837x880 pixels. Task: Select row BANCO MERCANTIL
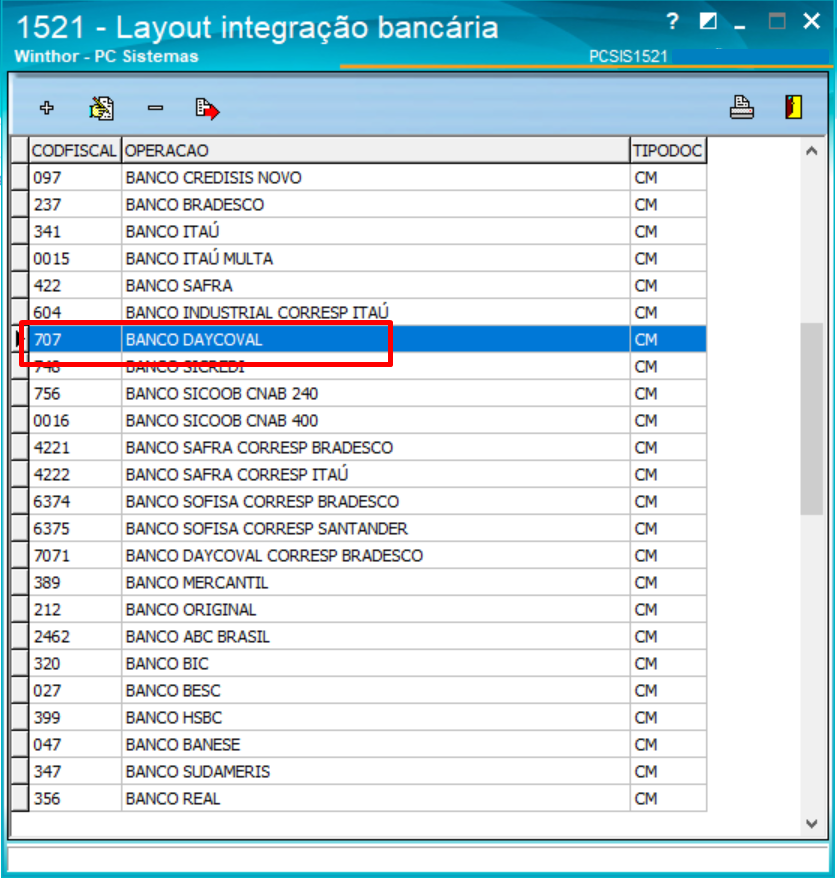(358, 582)
